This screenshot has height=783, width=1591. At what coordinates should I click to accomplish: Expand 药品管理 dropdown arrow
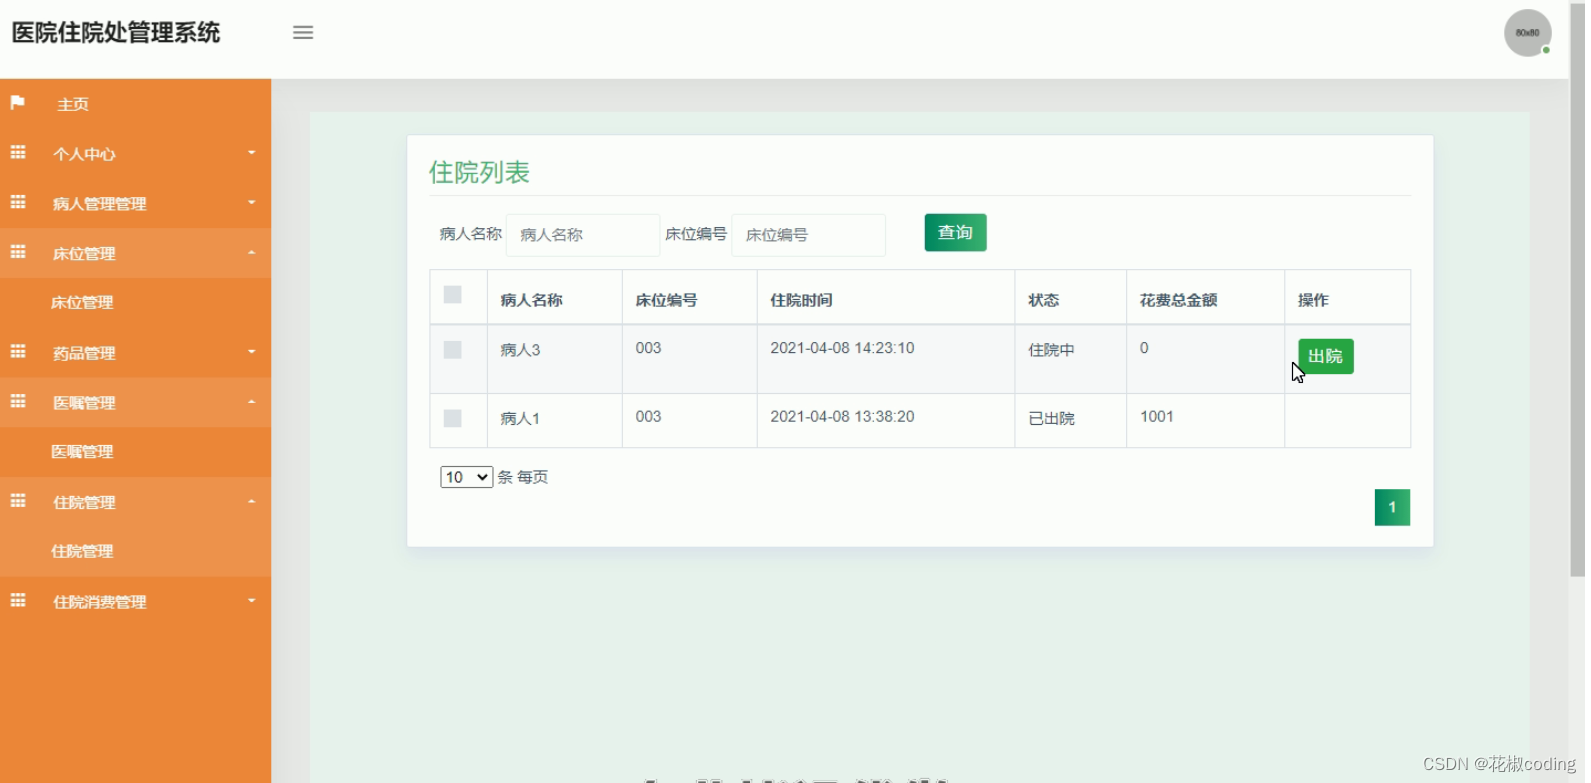252,352
